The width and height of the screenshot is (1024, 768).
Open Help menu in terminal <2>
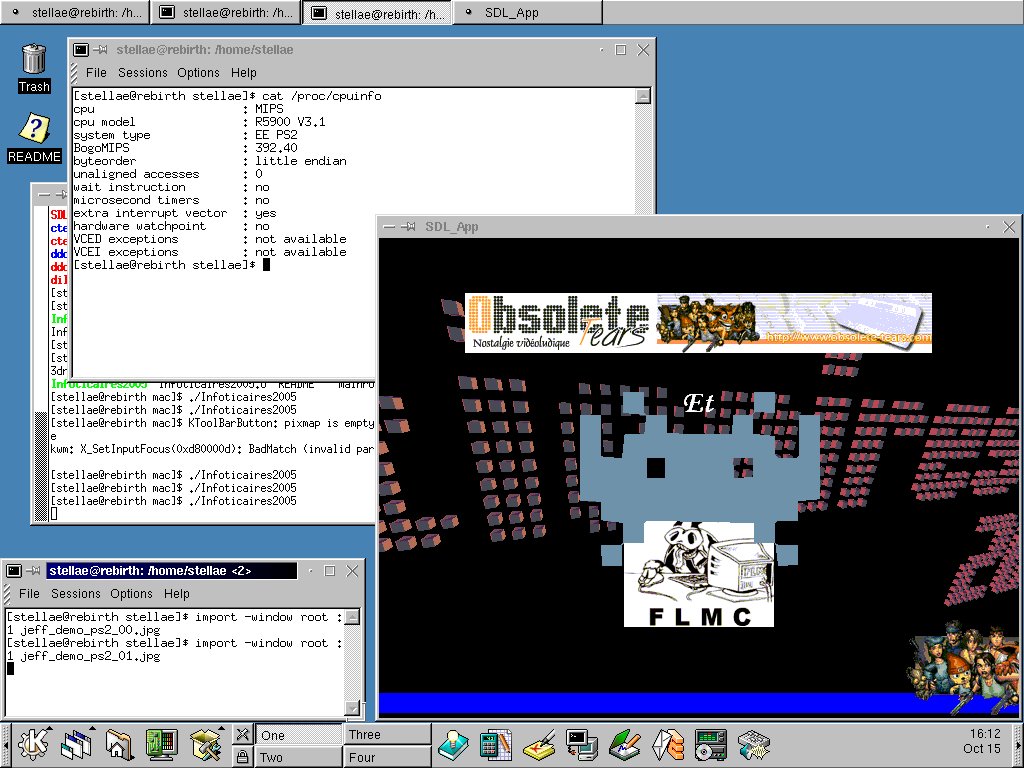pos(176,594)
